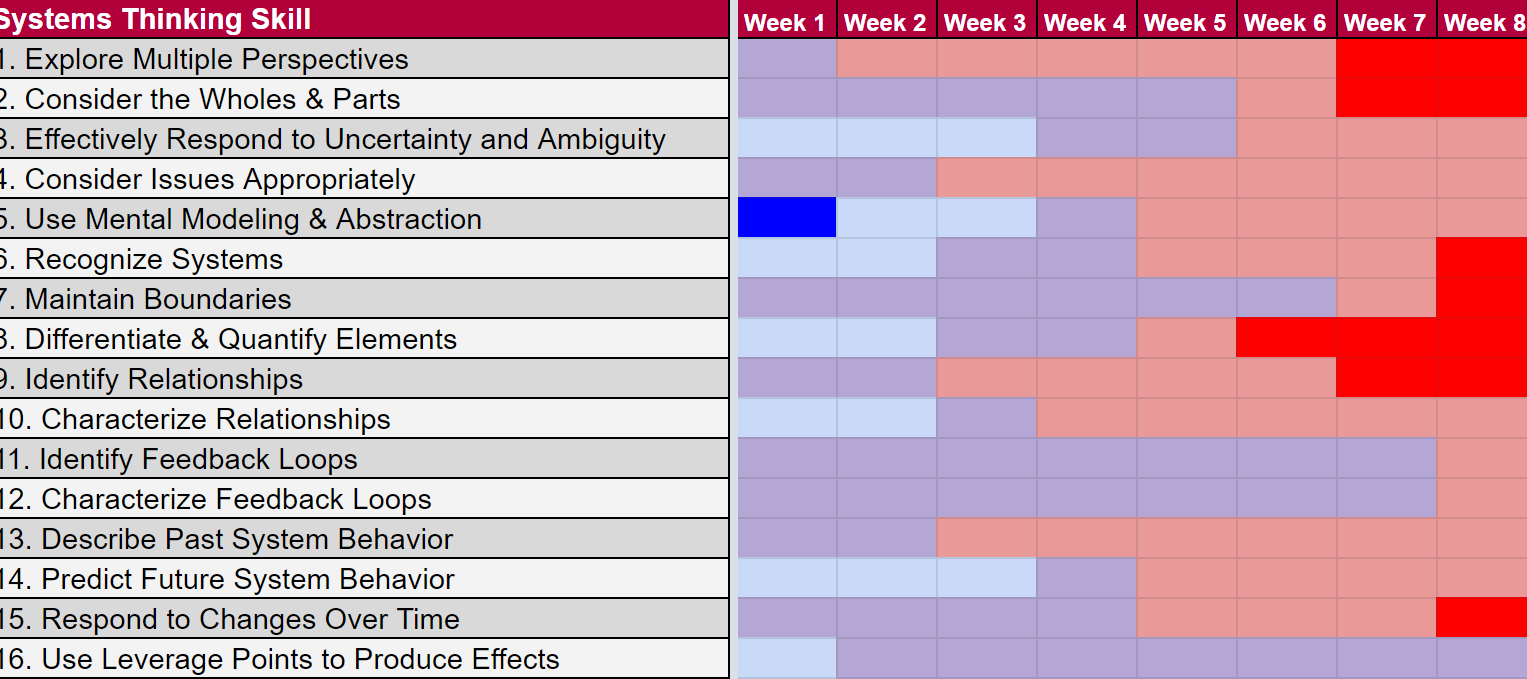Select Week 3 cell in Identify Relationships row

click(986, 378)
